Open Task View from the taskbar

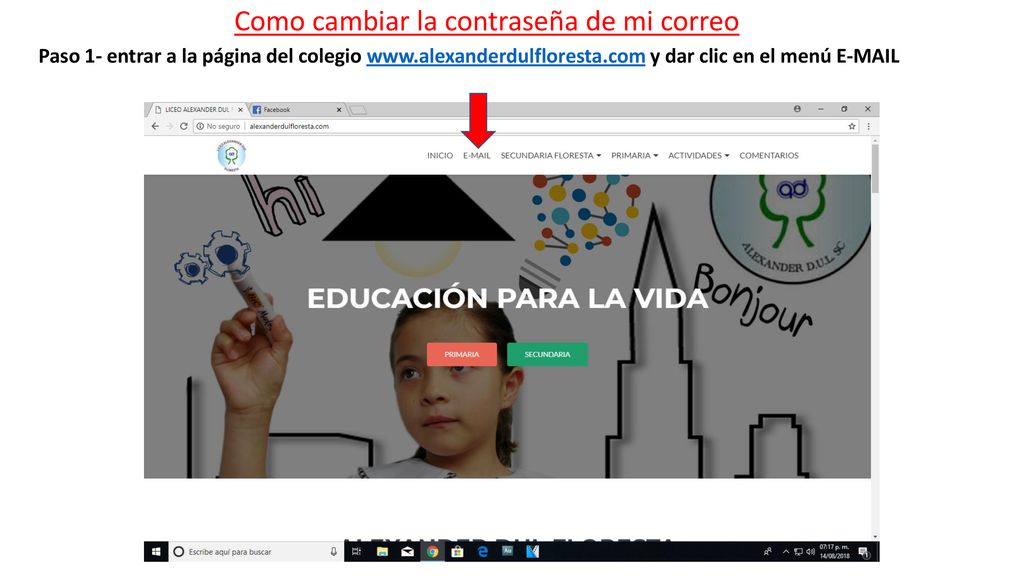(x=356, y=552)
